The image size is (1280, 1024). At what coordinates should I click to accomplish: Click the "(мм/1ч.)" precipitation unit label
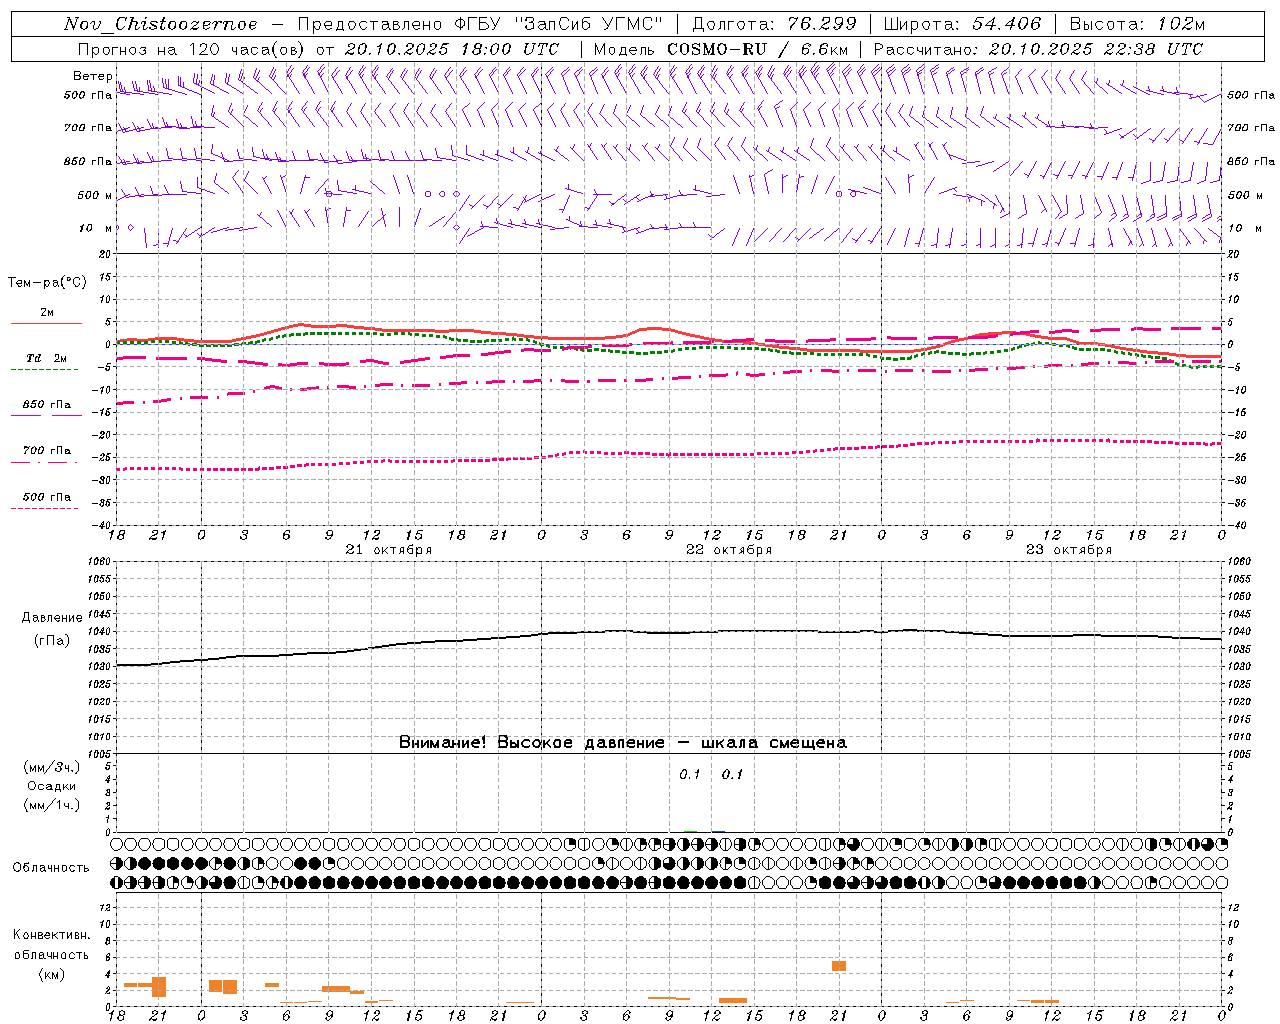(x=52, y=805)
